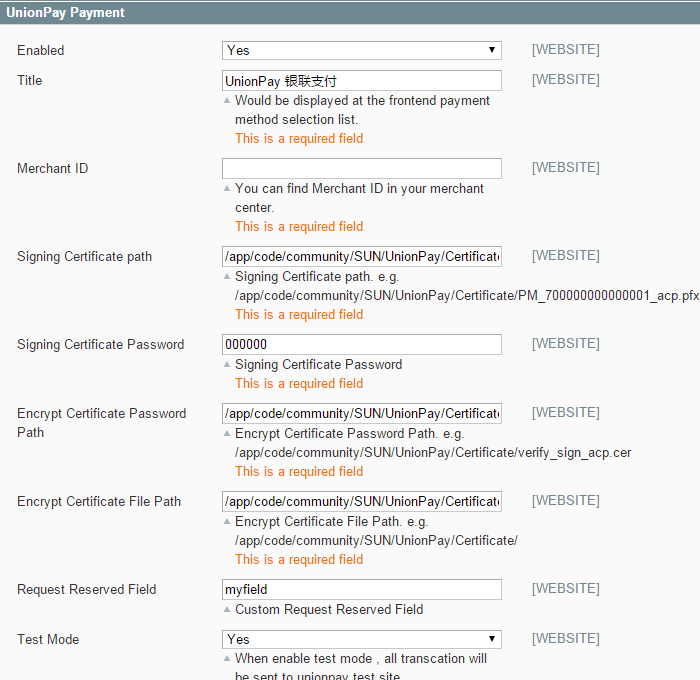The image size is (700, 680).
Task: Click the hint triangle under Merchant ID
Action: coord(227,189)
